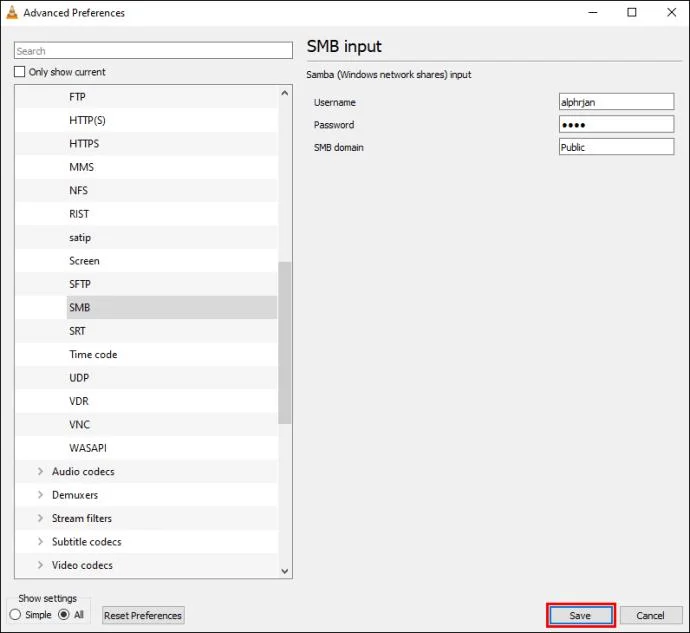The image size is (690, 633).
Task: Expand the Stream filters tree node
Action: (x=40, y=518)
